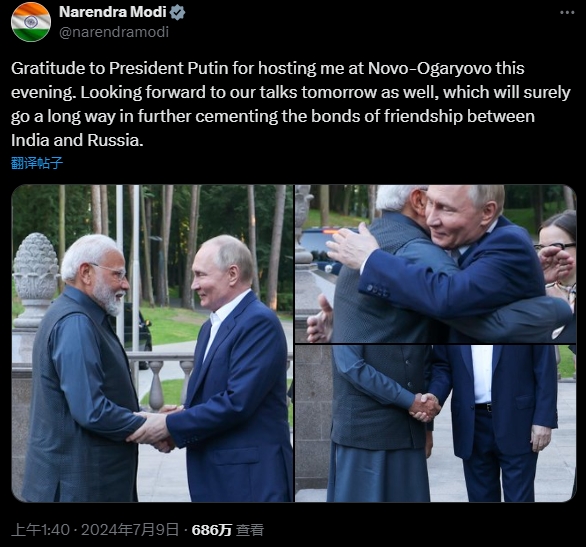This screenshot has height=547, width=586.
Task: Open the three-dot more options menu
Action: 567,12
